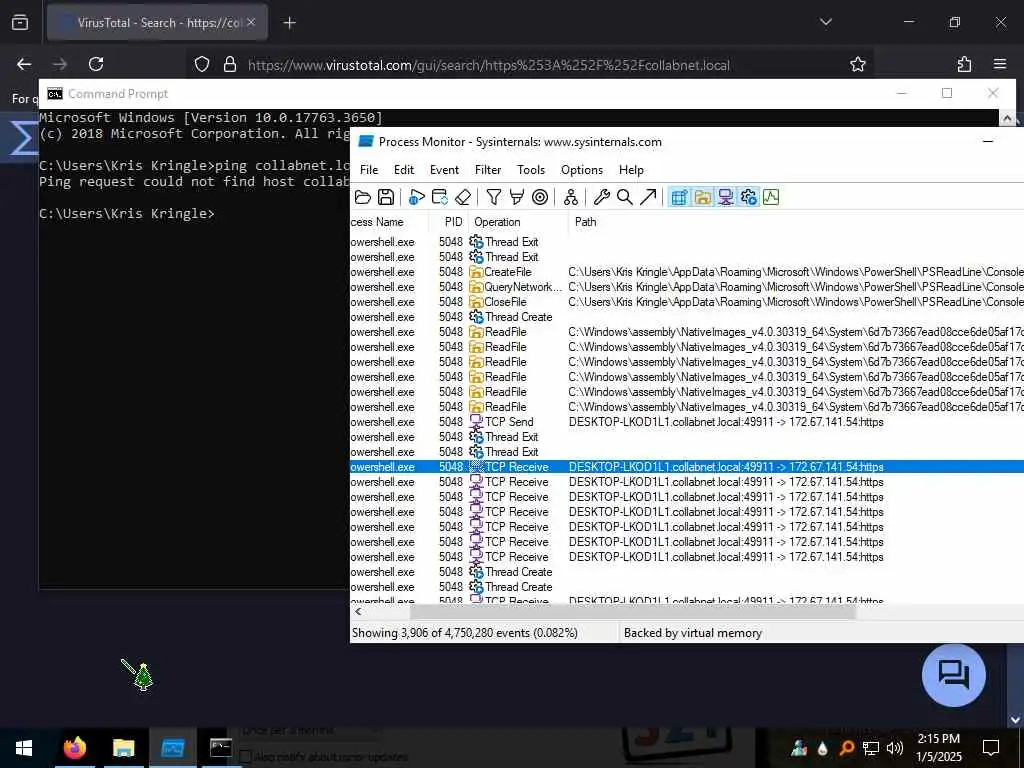Open Firefox View icon beside tabs

pyautogui.click(x=20, y=23)
